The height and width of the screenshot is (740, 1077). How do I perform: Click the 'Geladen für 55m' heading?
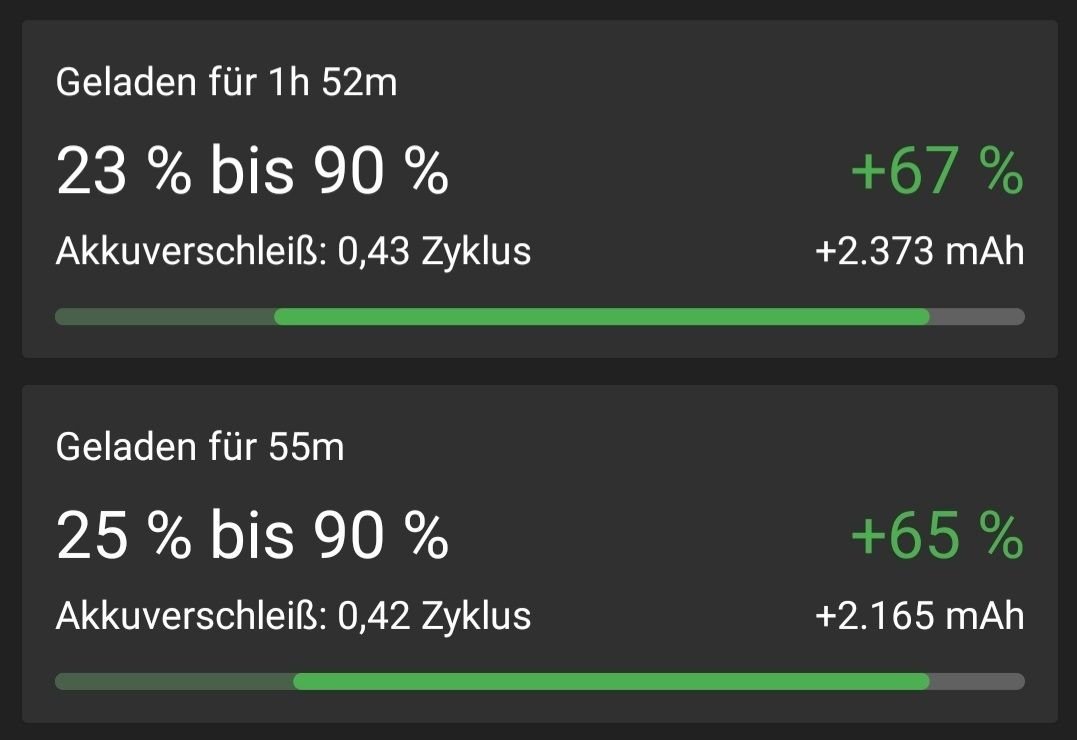pyautogui.click(x=200, y=447)
